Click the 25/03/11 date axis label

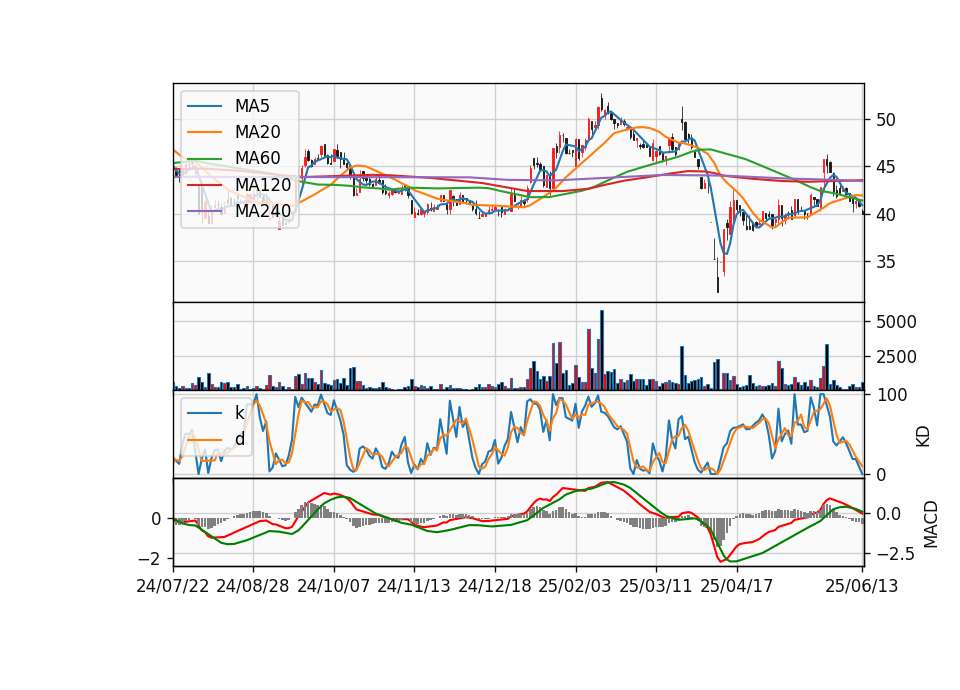656,586
